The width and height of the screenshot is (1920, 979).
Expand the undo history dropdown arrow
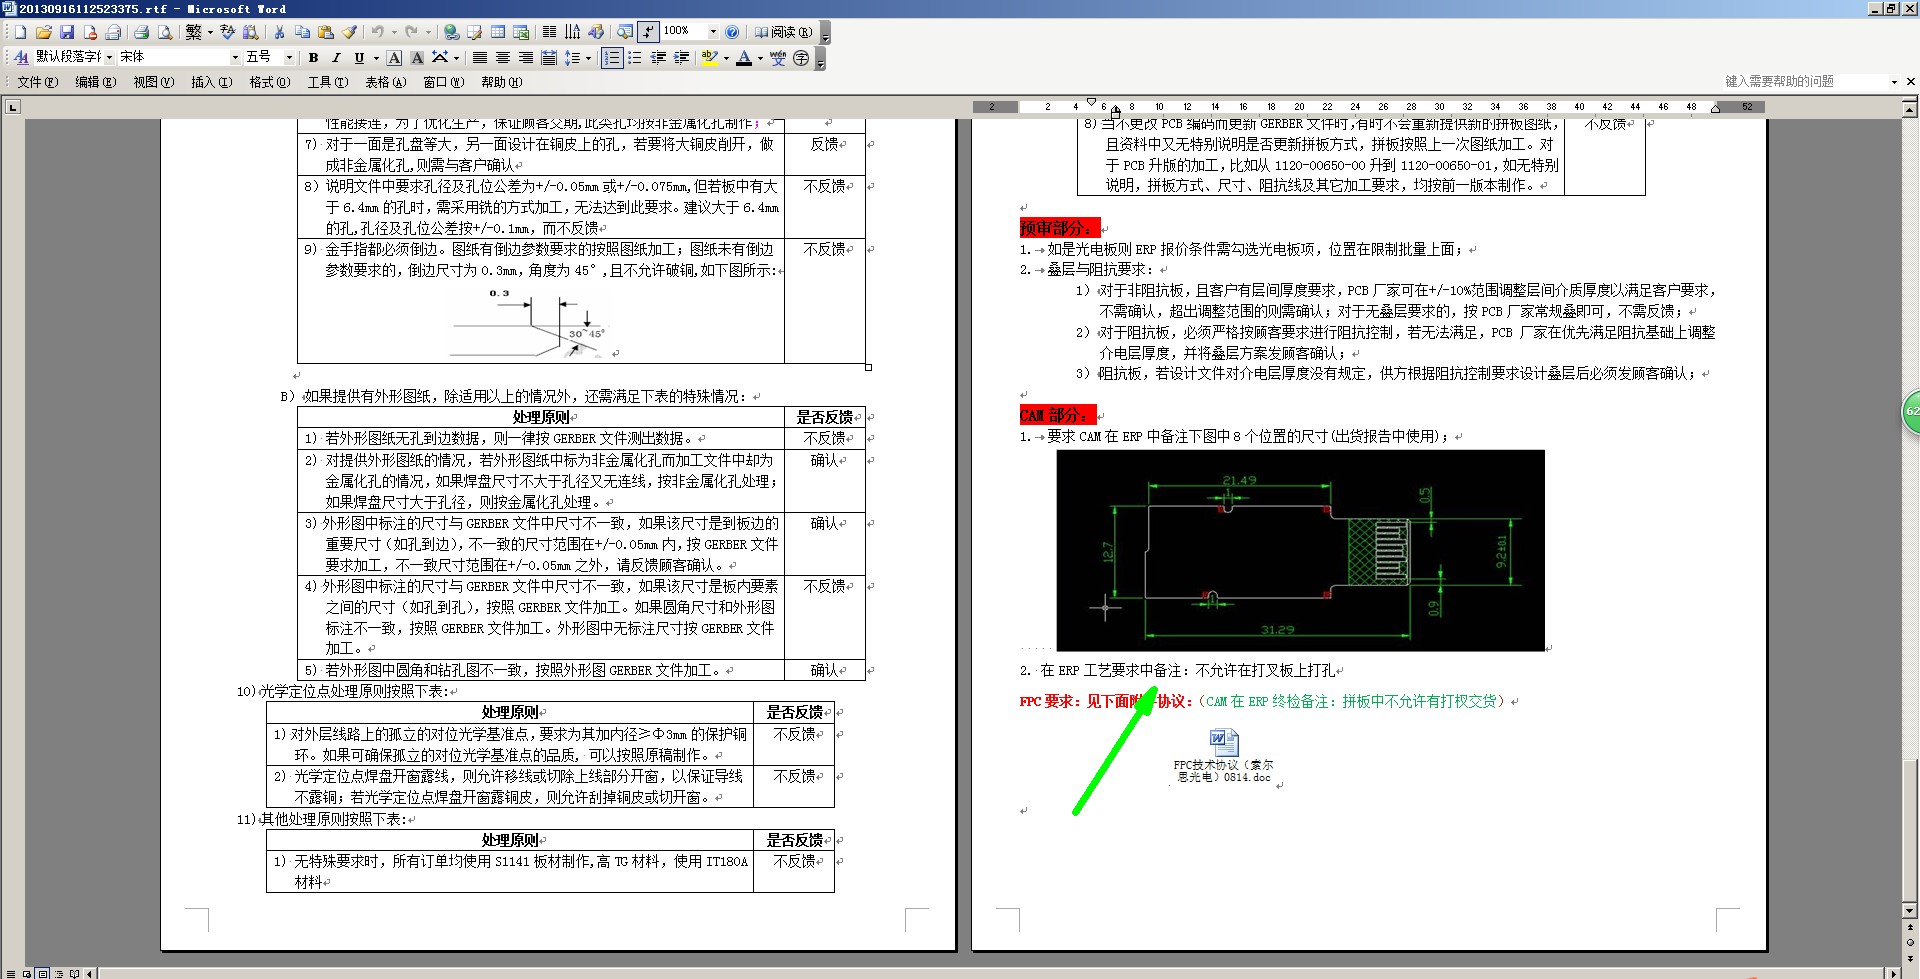click(394, 32)
